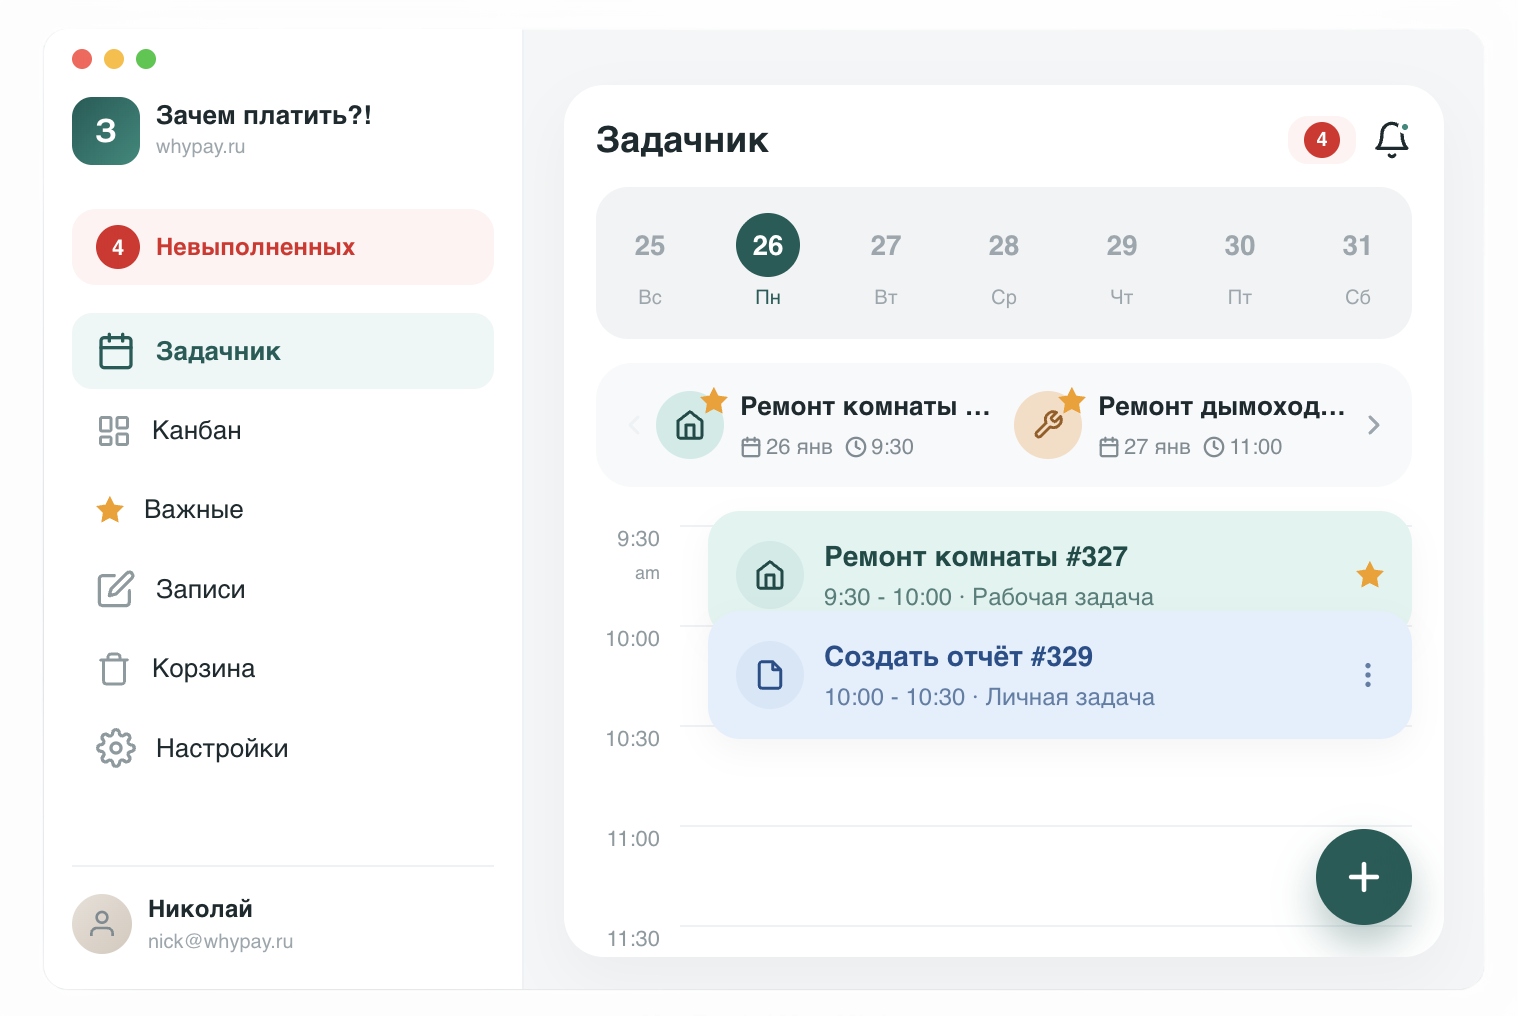Open the Корзина trash section
The image size is (1518, 1016).
(202, 669)
